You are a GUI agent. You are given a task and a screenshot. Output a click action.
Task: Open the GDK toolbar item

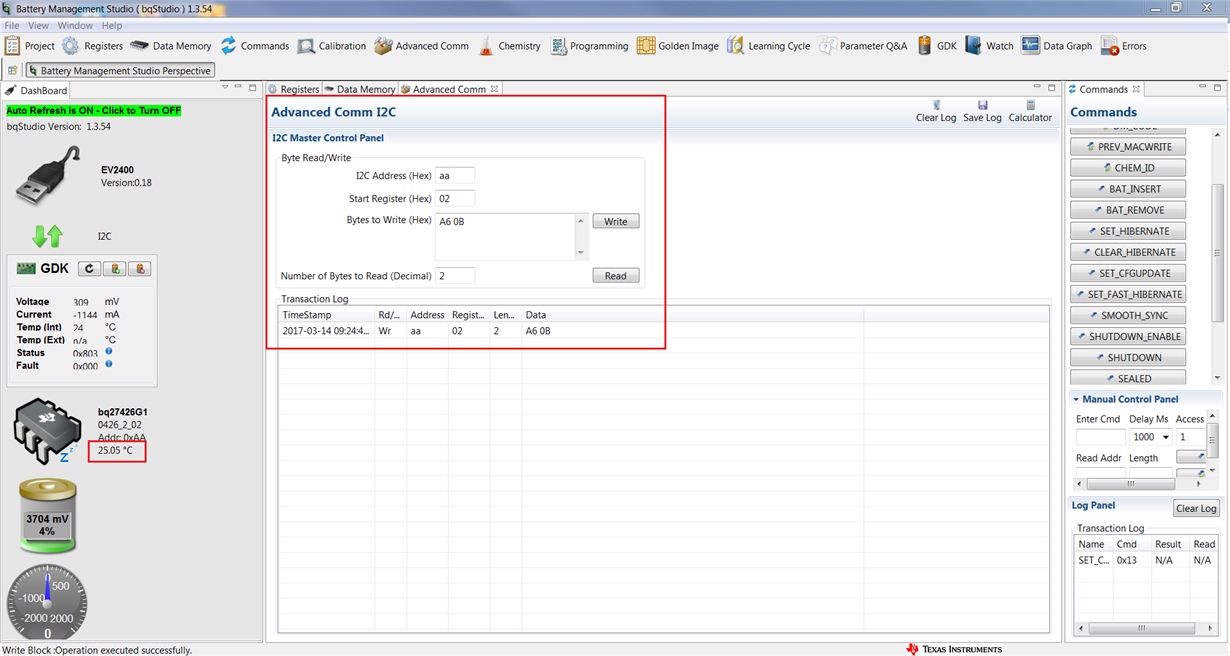[x=936, y=46]
